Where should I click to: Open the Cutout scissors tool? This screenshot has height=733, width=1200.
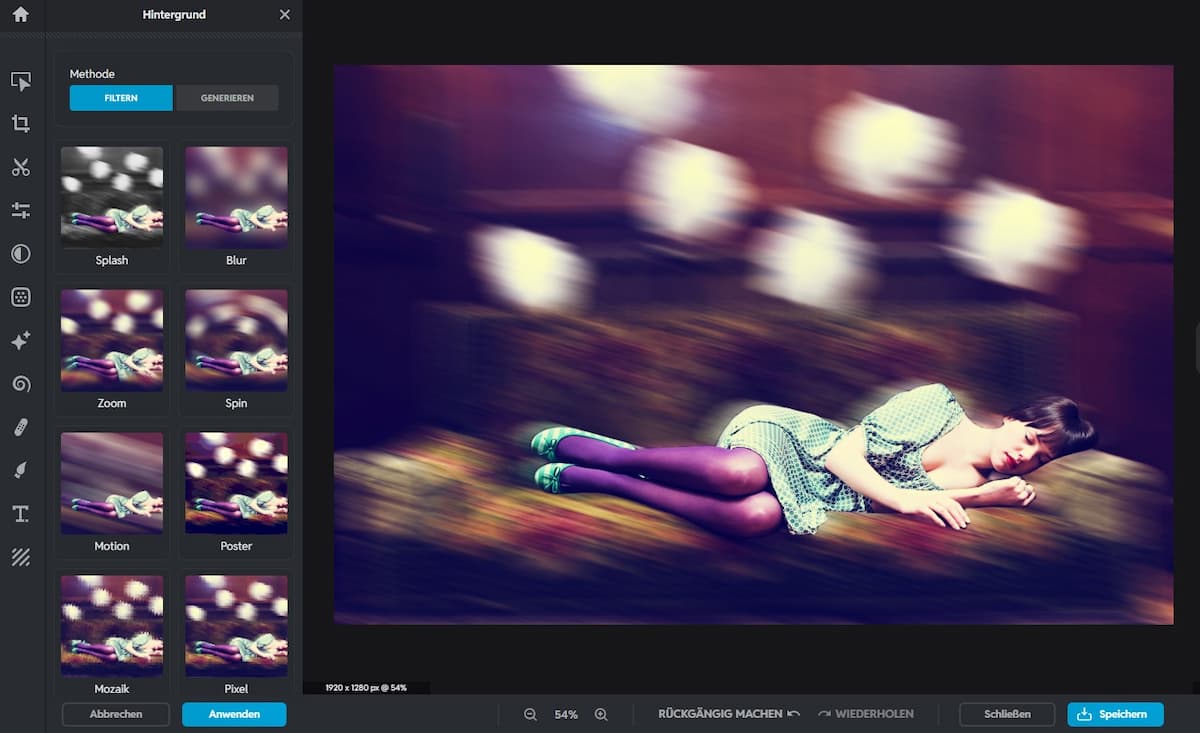(x=21, y=167)
